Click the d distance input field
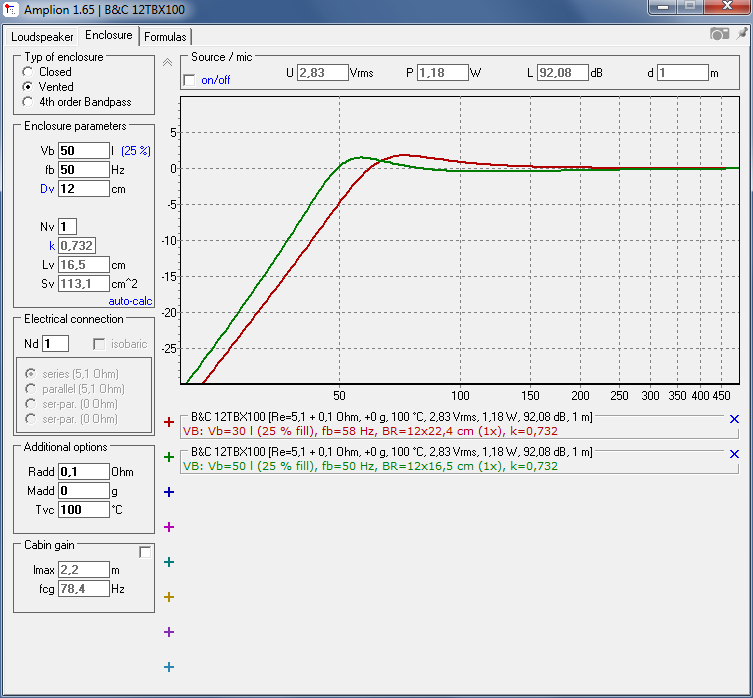 point(682,73)
